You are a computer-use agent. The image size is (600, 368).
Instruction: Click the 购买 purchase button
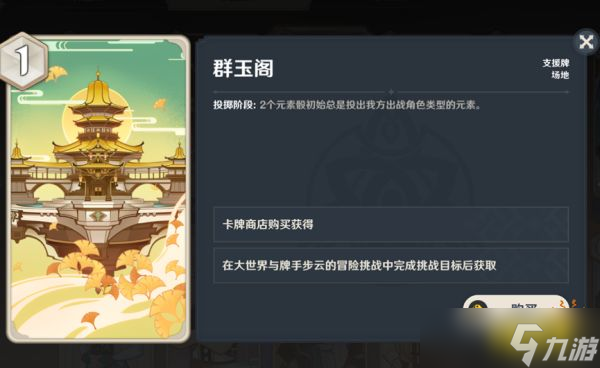(515, 303)
